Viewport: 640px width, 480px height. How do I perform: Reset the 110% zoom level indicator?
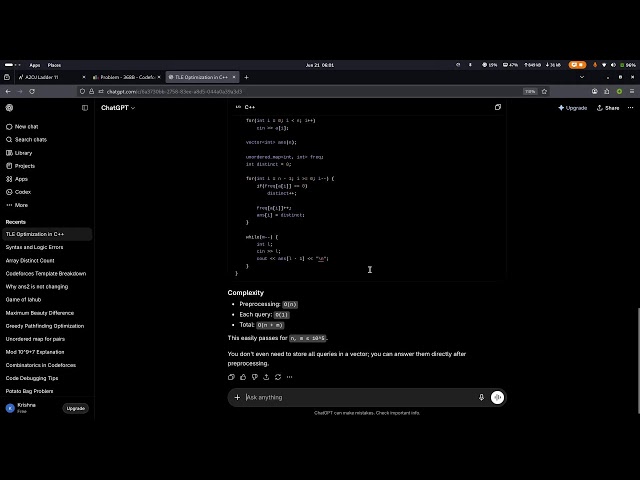(x=530, y=91)
